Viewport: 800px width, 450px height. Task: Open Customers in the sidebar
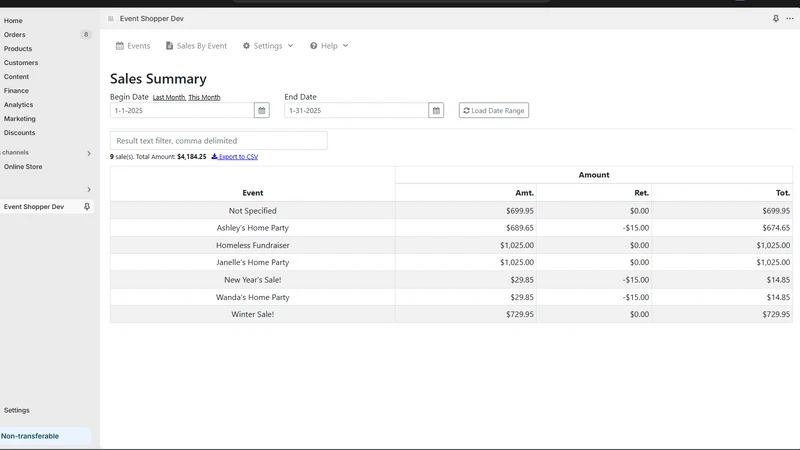[21, 63]
